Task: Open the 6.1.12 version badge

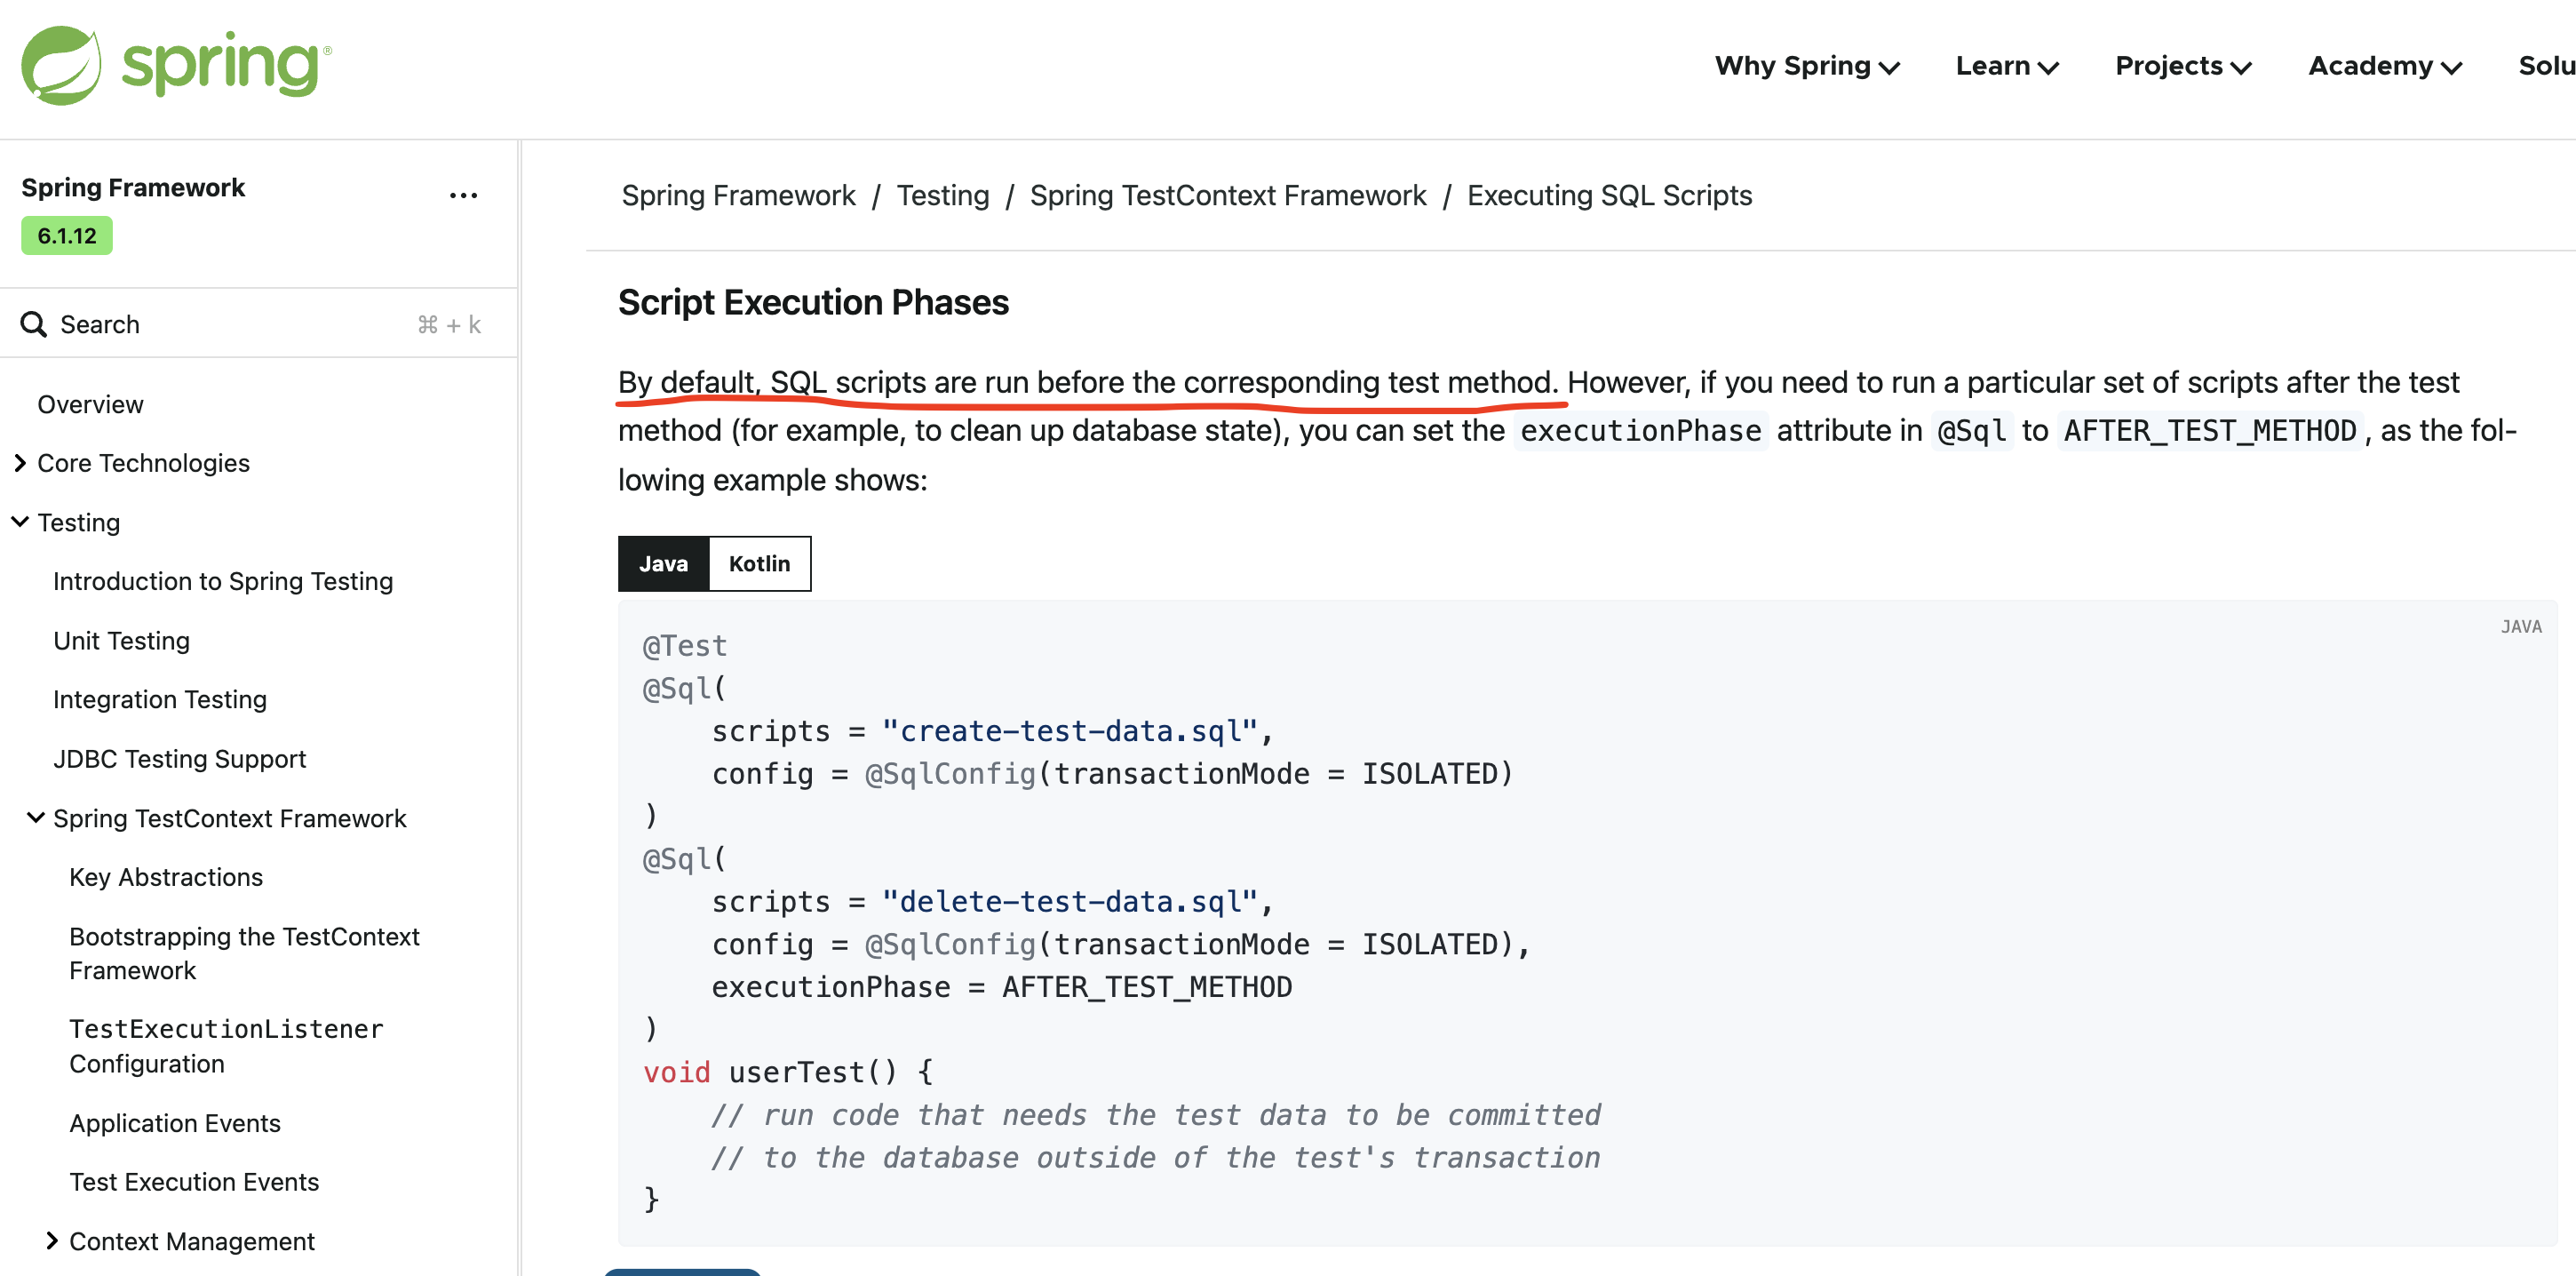Action: pyautogui.click(x=67, y=236)
